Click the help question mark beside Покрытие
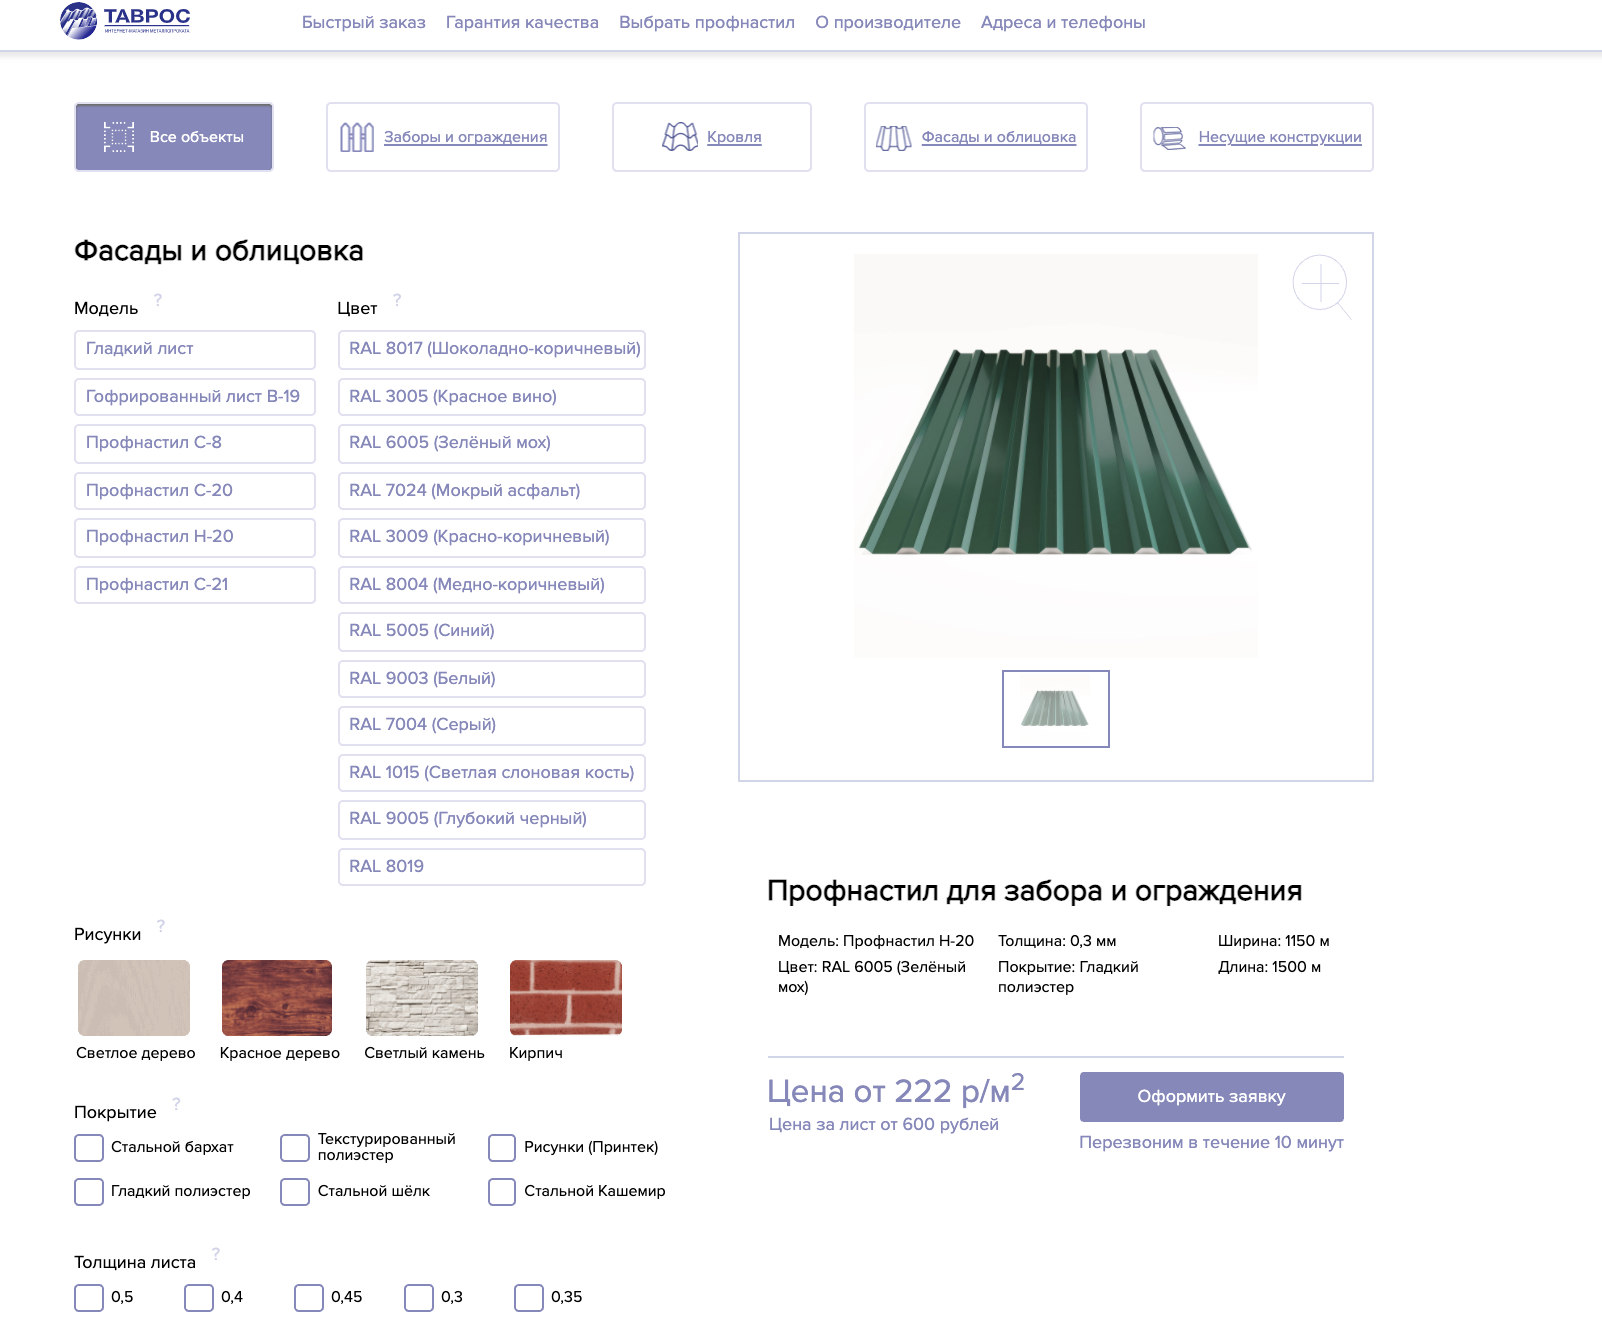Viewport: 1602px width, 1324px height. [x=176, y=1103]
